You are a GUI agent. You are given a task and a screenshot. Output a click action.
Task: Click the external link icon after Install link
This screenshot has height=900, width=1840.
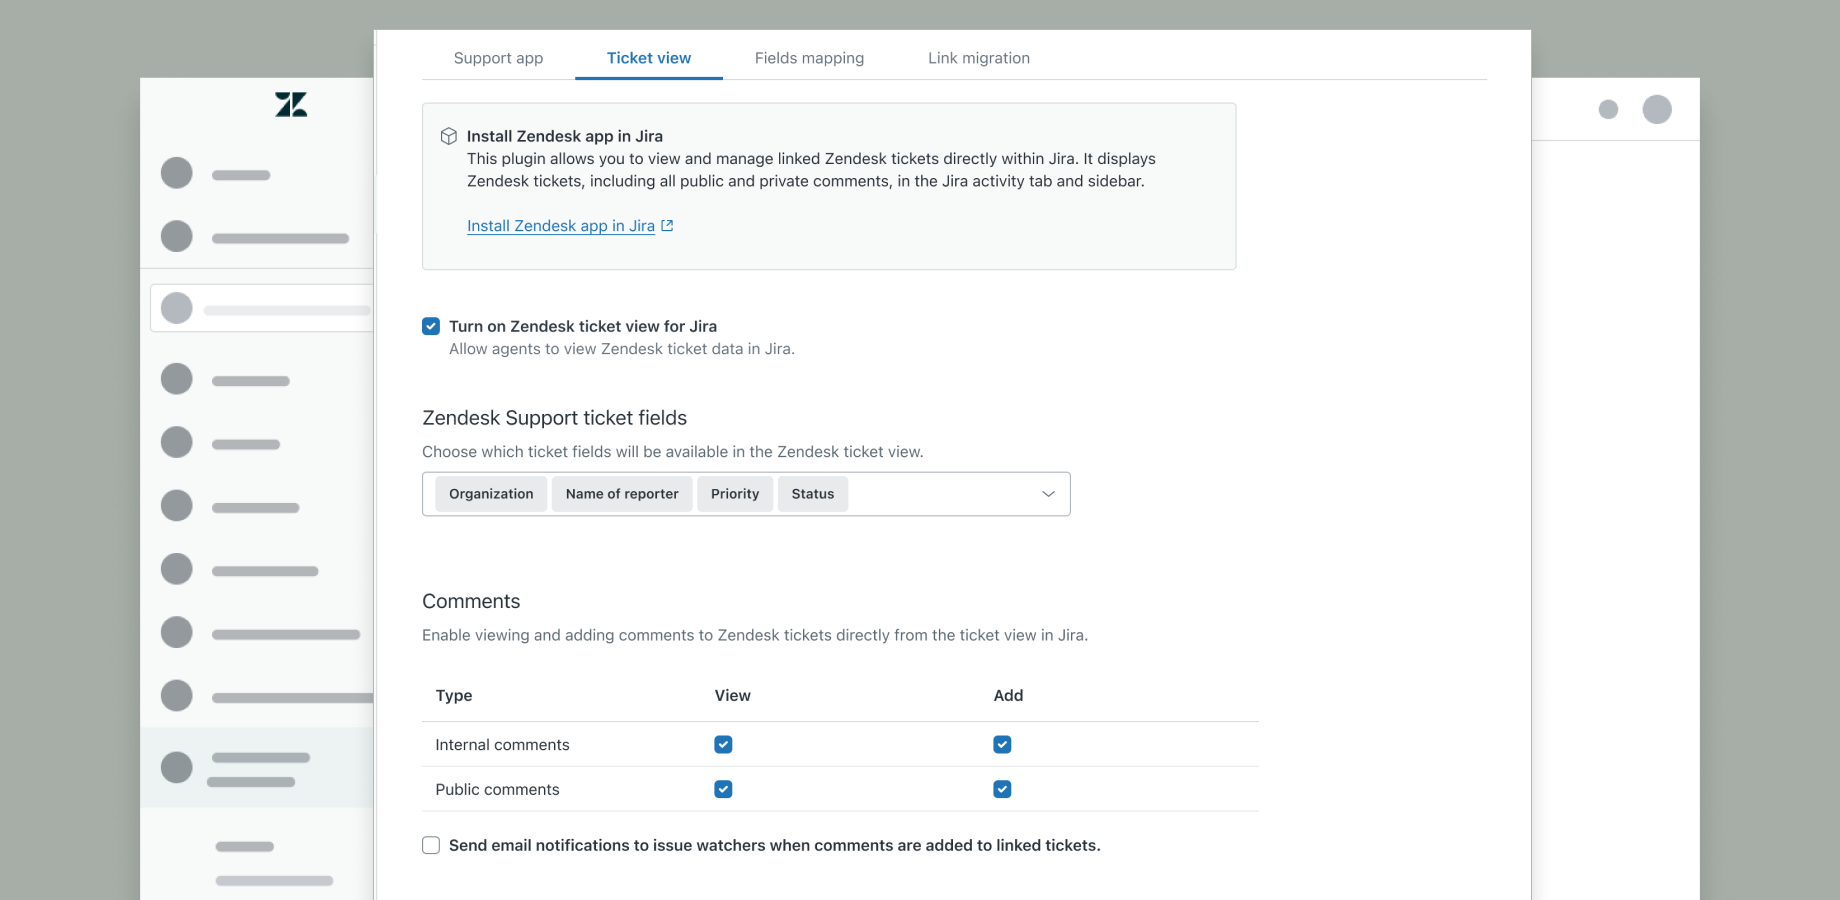(x=667, y=226)
